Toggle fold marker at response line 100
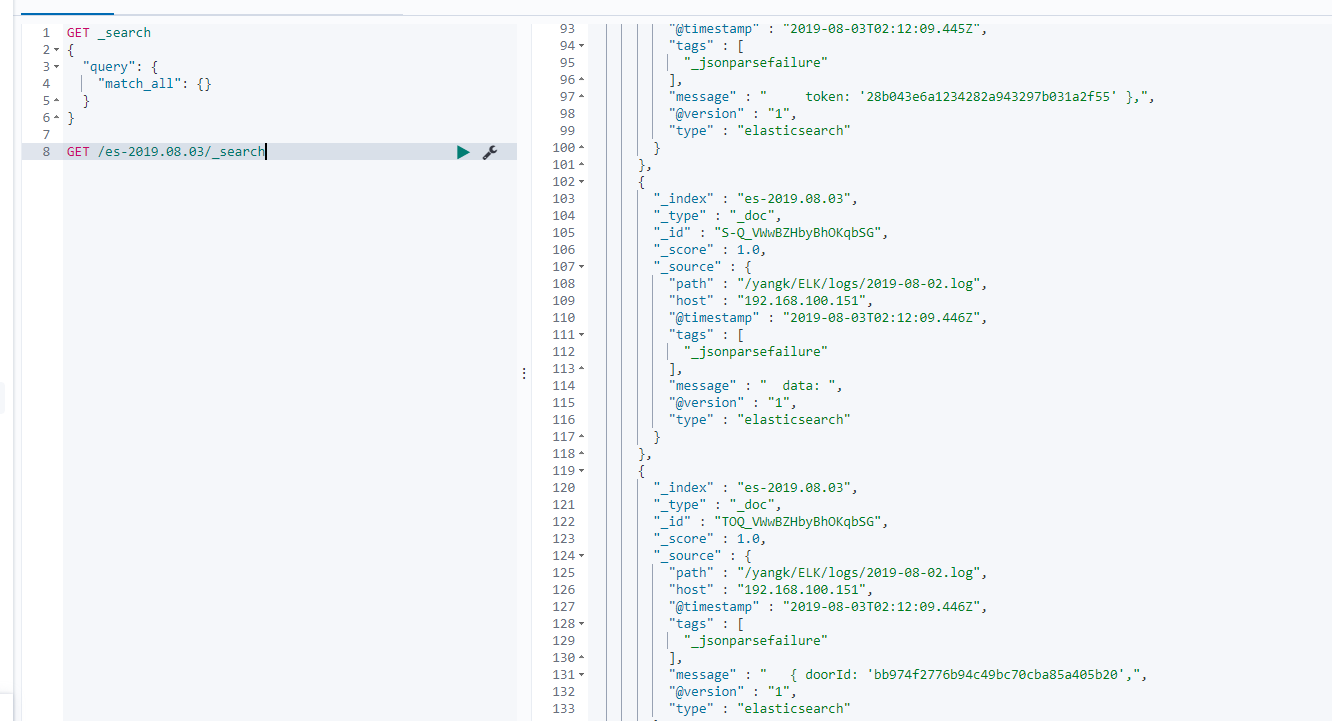This screenshot has height=721, width=1332. (x=582, y=147)
